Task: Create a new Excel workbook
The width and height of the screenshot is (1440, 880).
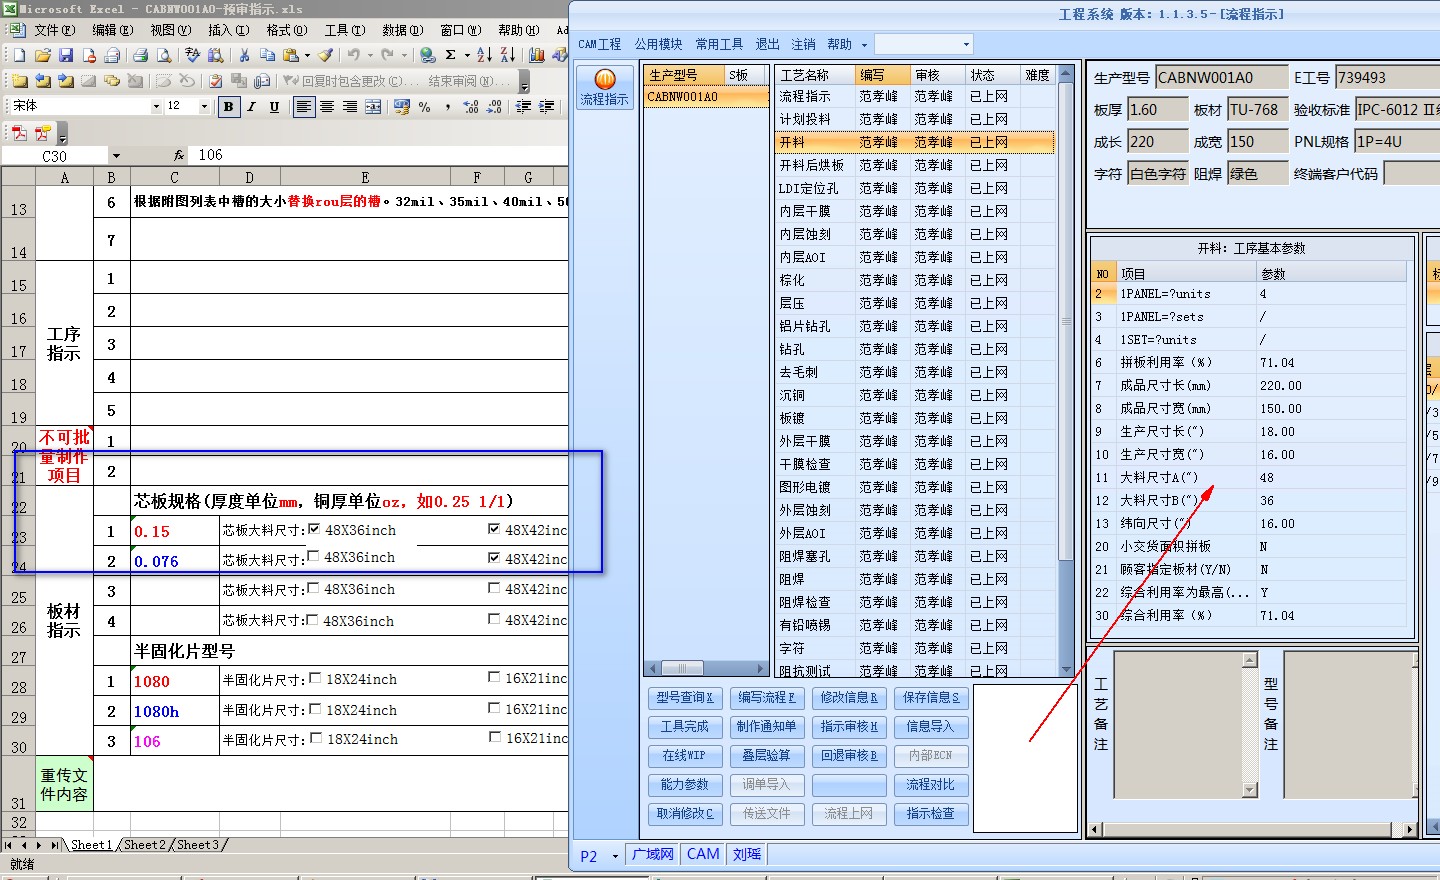Action: pyautogui.click(x=19, y=55)
